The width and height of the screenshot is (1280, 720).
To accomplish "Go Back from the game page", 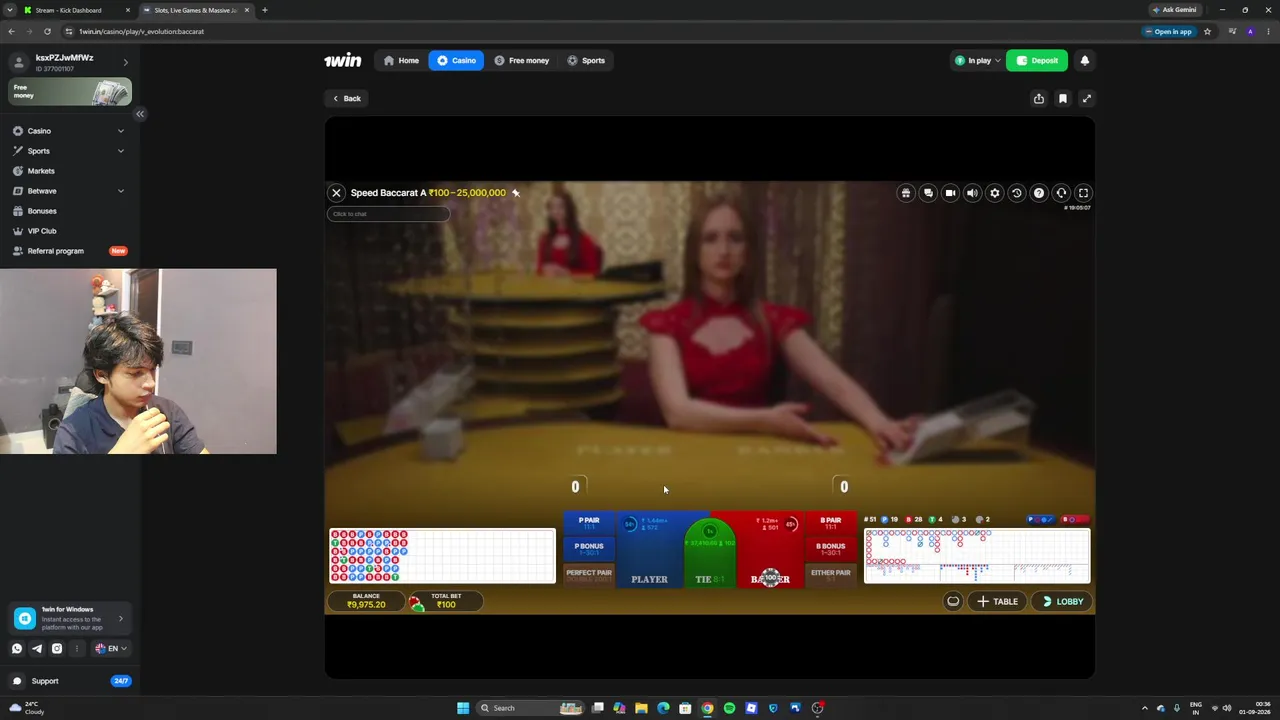I will 347,98.
